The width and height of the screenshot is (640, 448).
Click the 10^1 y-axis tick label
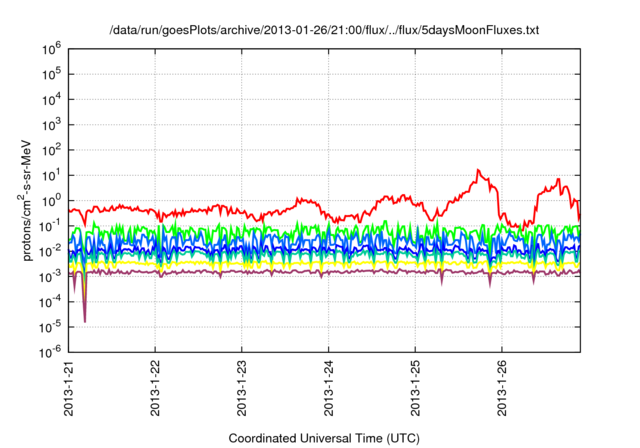pos(51,176)
